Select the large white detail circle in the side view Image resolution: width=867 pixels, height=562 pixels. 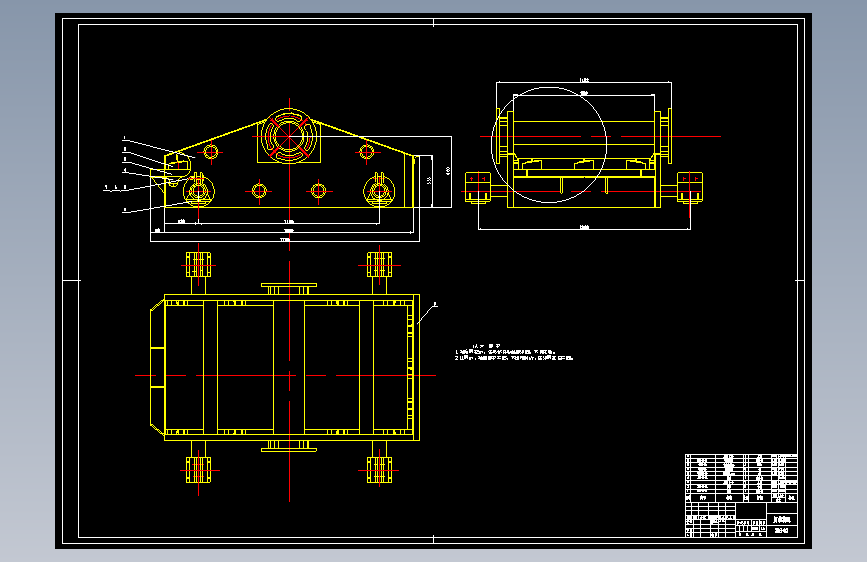pyautogui.click(x=549, y=145)
